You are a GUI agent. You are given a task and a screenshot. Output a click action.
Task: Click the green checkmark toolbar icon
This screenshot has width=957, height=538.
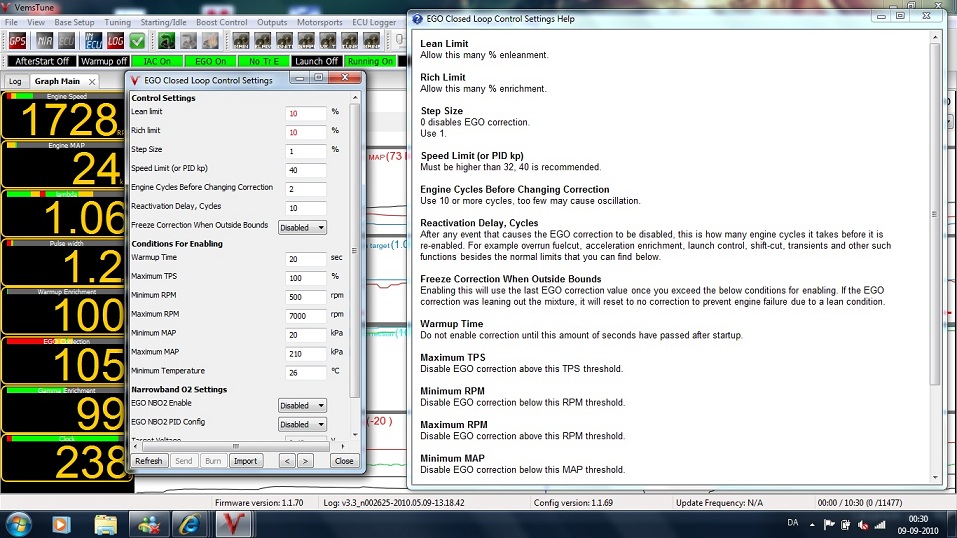click(x=137, y=41)
